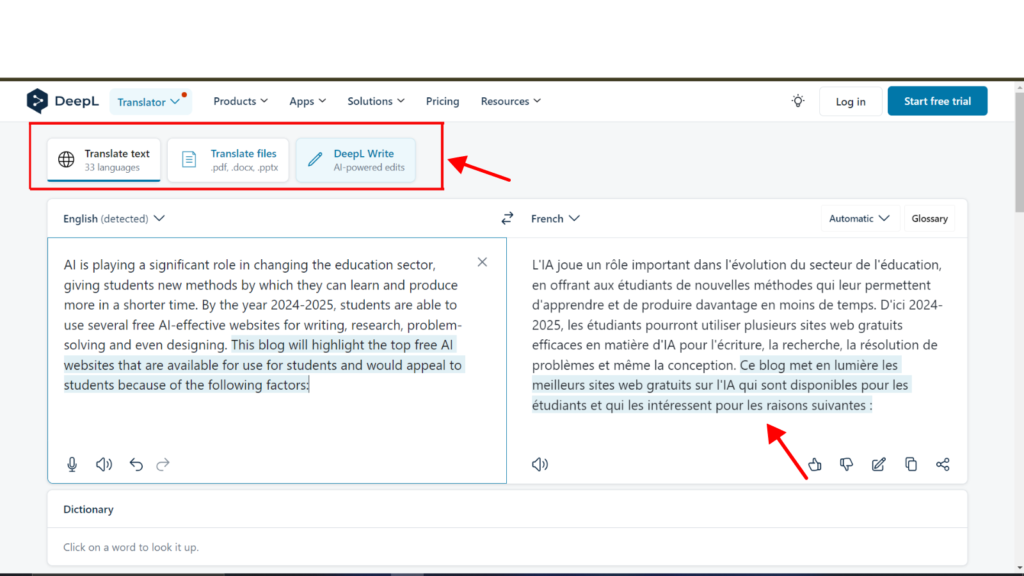Click the microphone dictation icon

(72, 464)
